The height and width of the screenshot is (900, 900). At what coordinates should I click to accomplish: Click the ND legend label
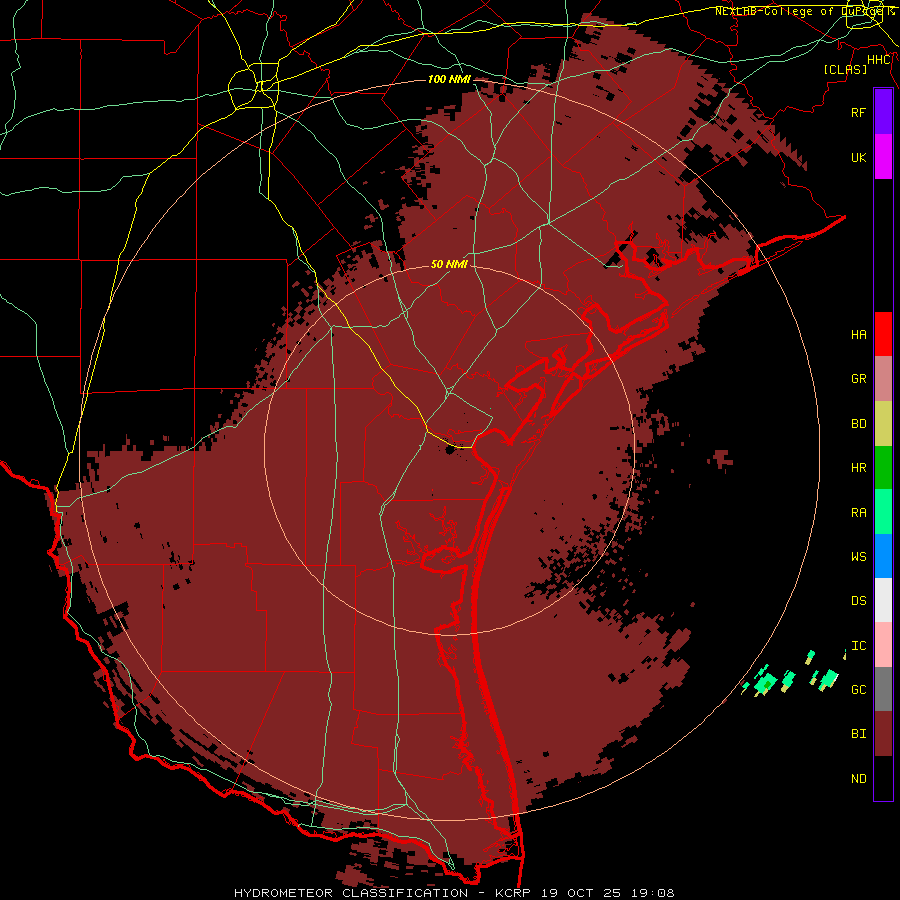pos(858,779)
